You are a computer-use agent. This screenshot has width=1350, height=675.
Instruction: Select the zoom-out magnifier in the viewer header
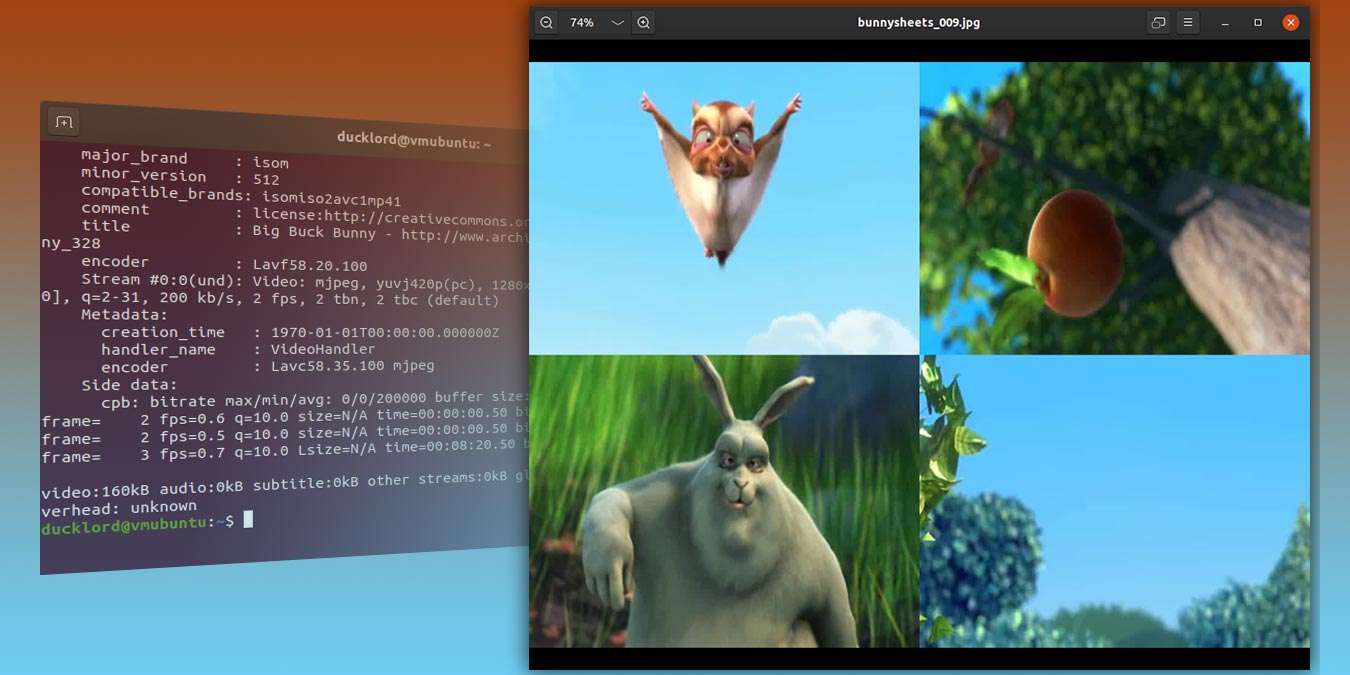(546, 22)
